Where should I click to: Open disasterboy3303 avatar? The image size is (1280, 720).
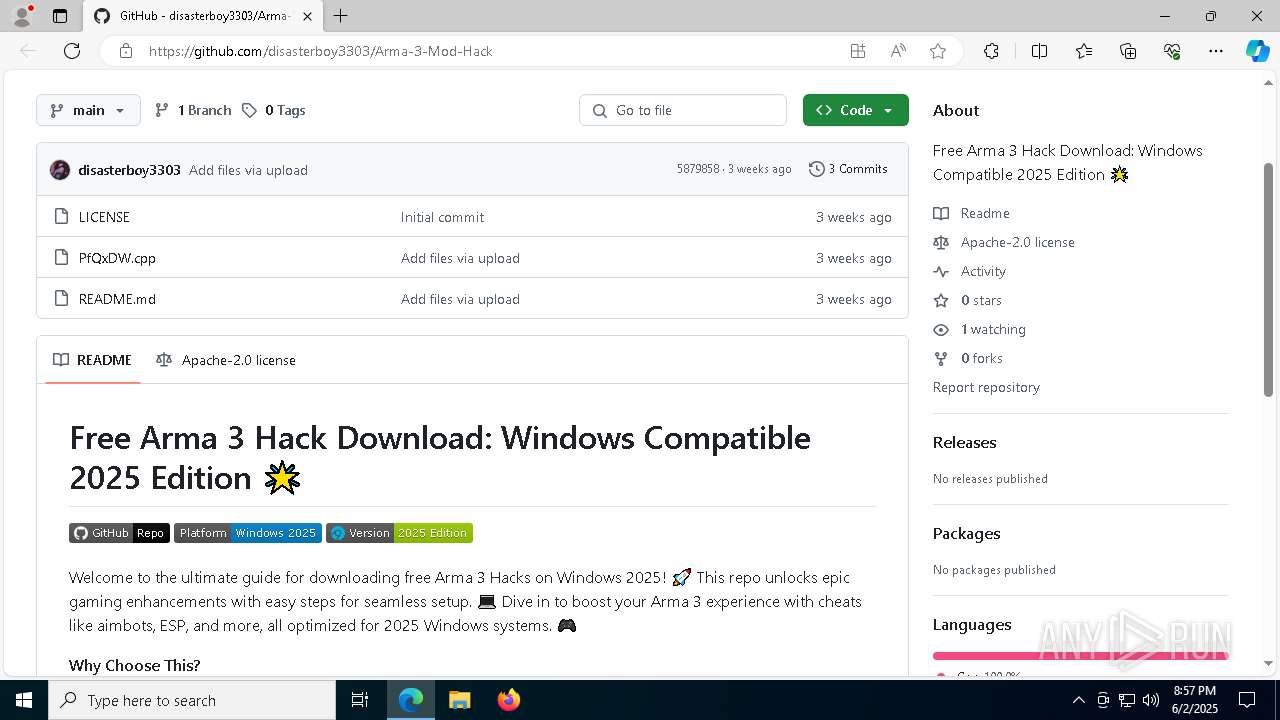(x=60, y=170)
